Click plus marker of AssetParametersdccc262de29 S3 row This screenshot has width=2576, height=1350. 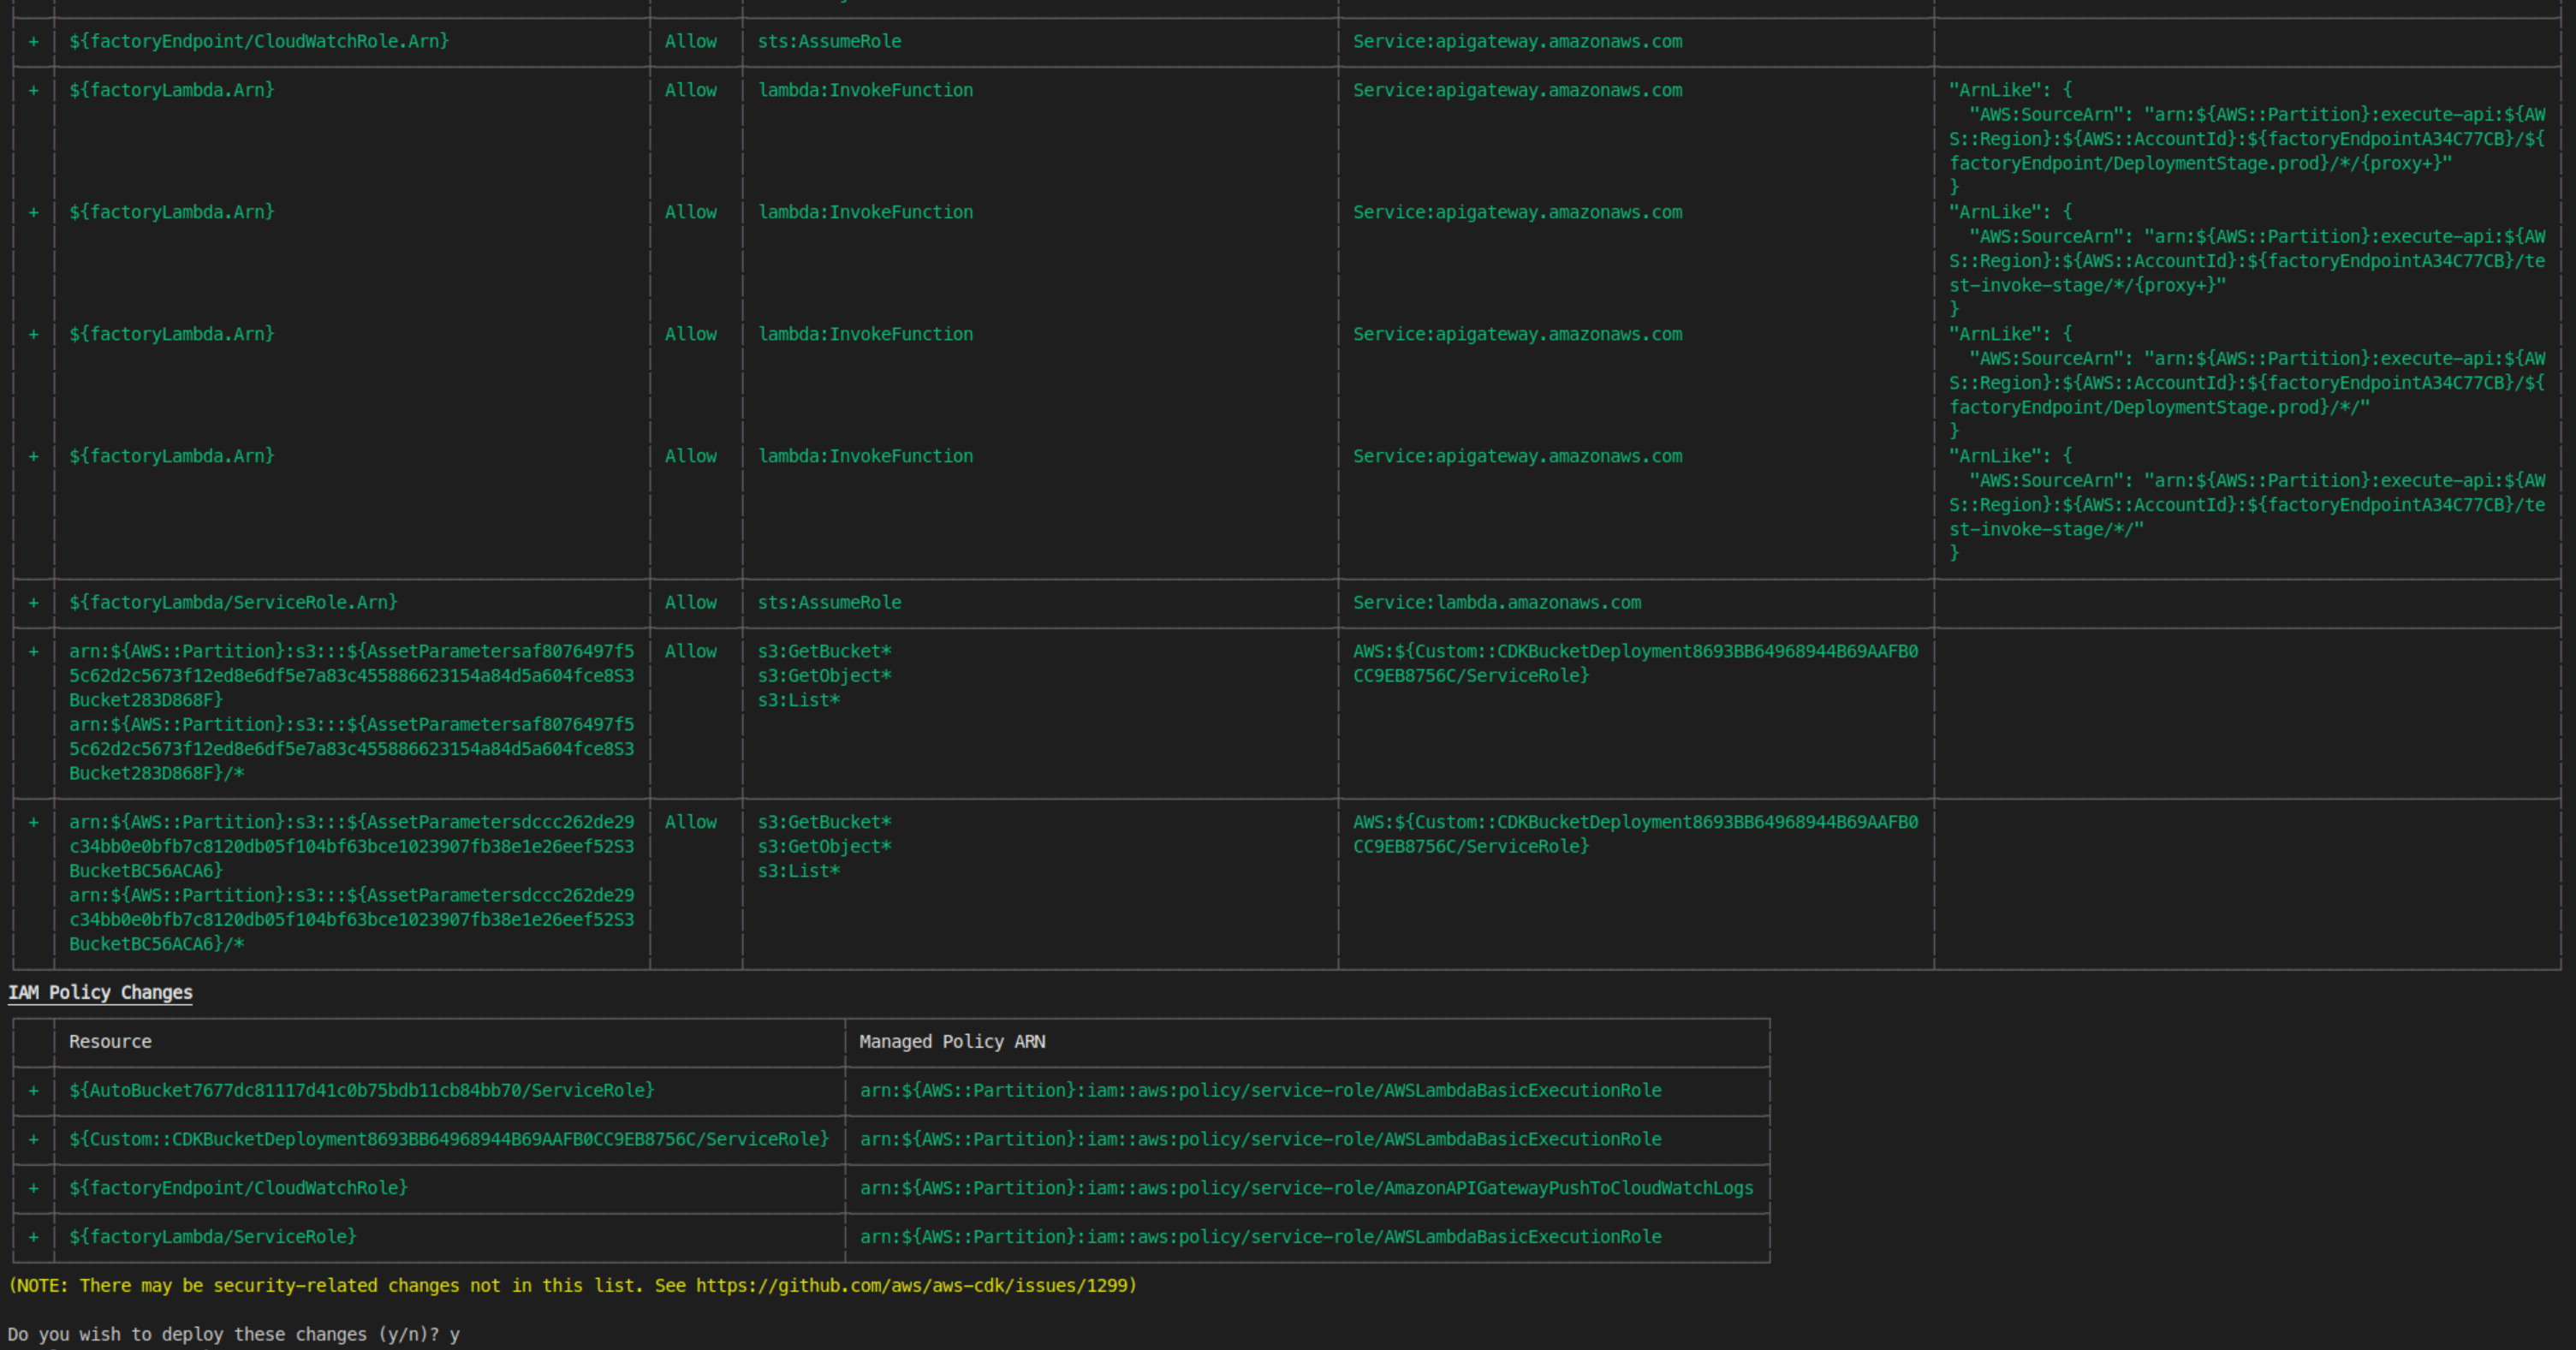pos(34,822)
